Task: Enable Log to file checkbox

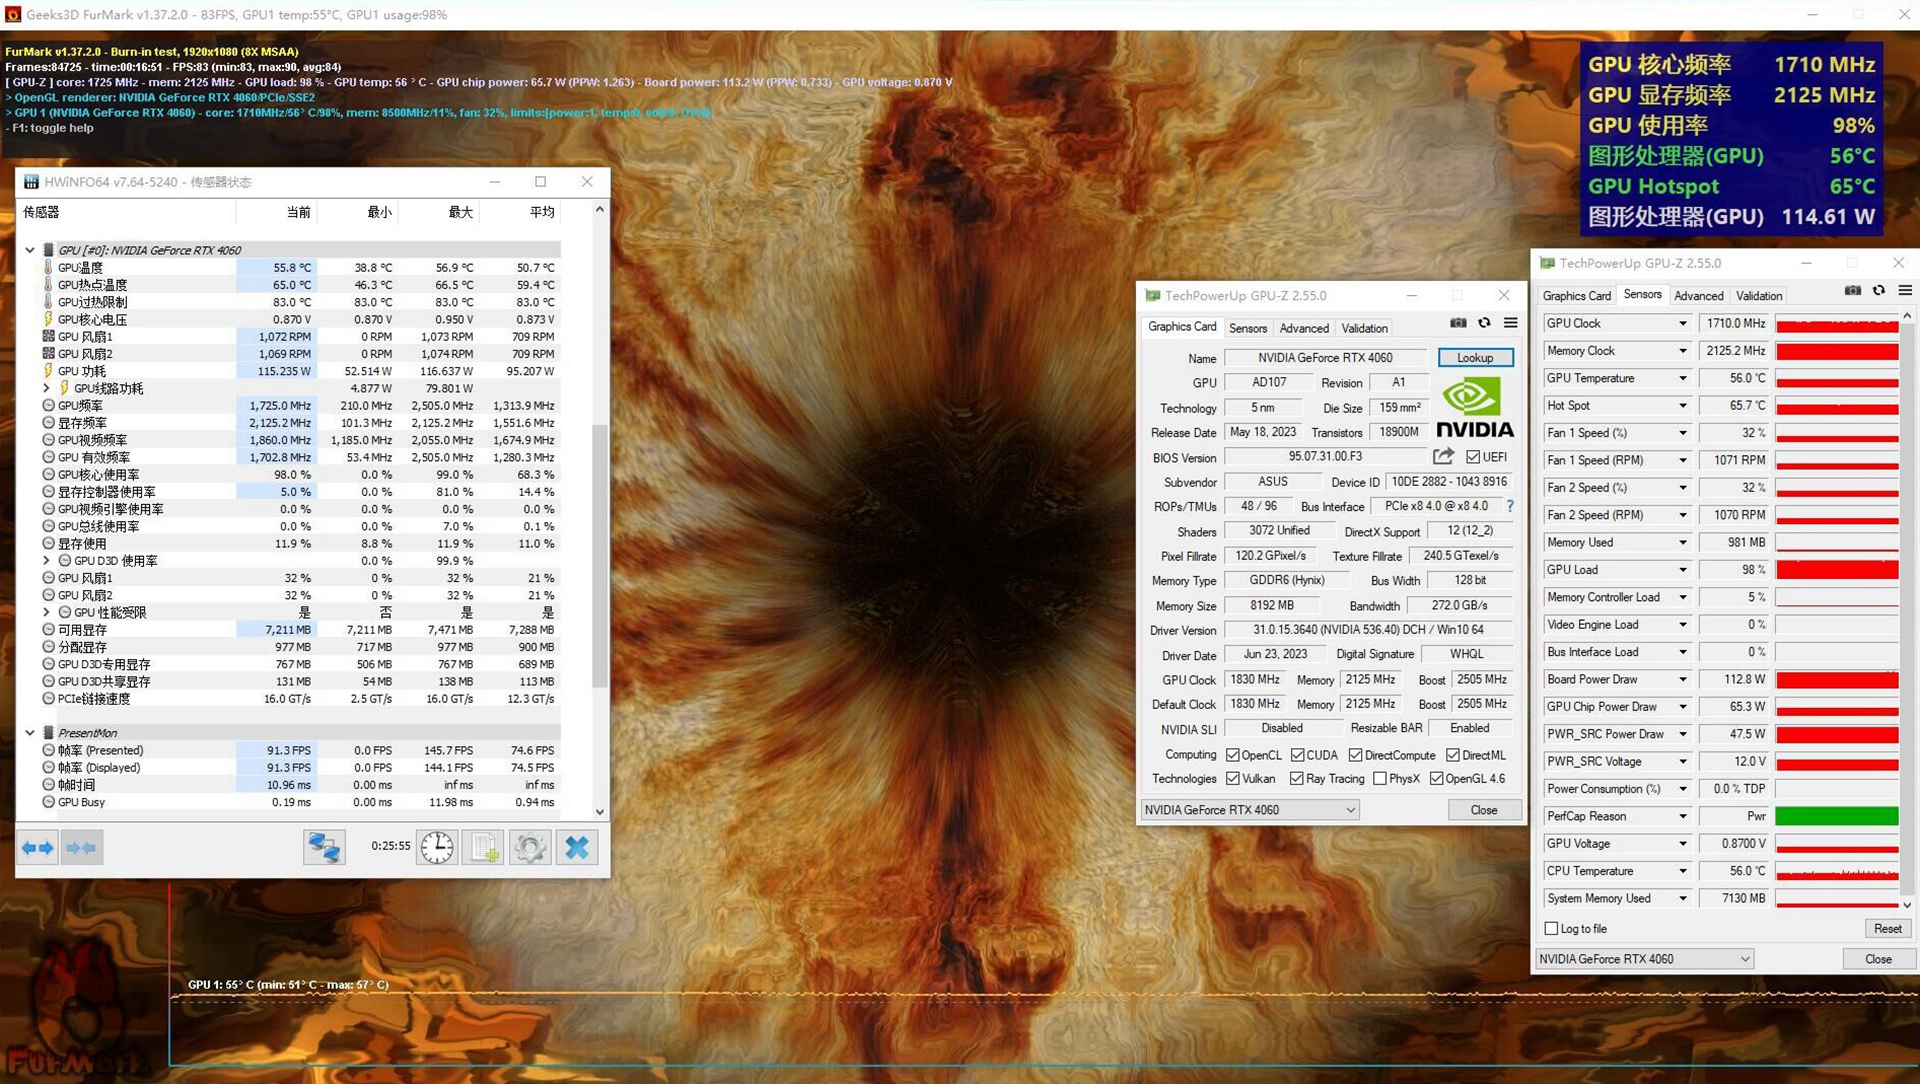Action: tap(1551, 928)
